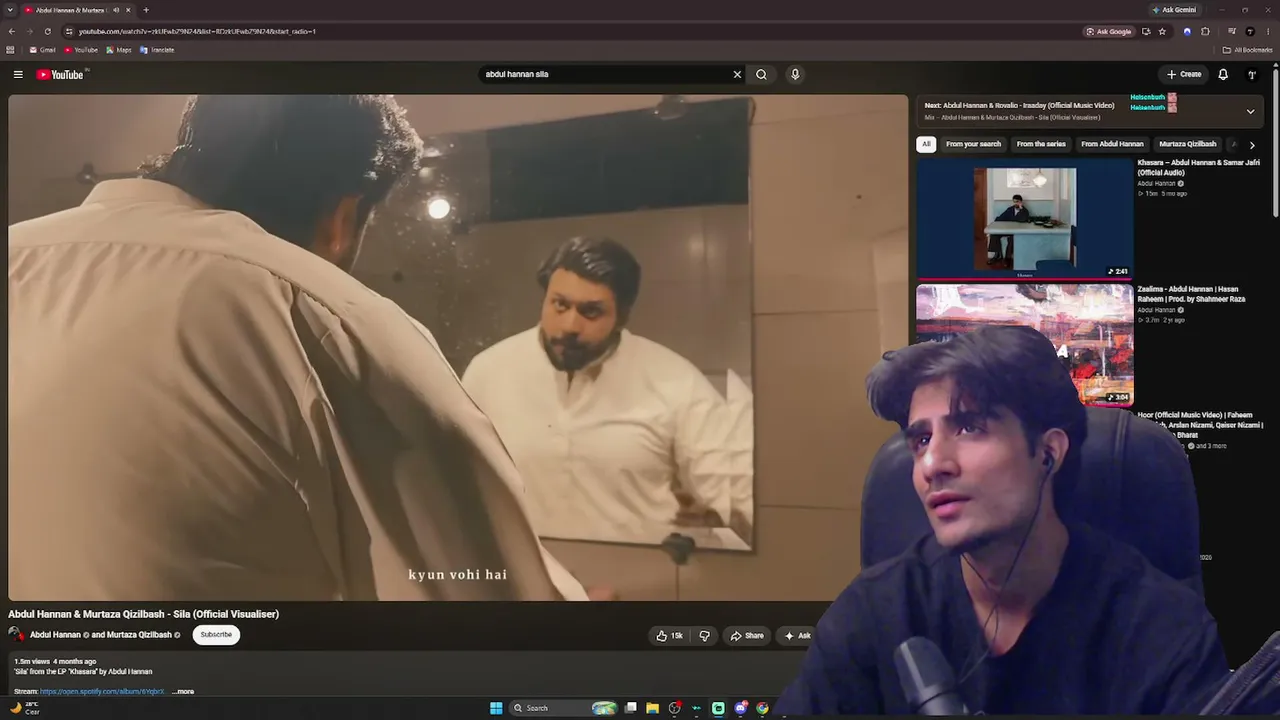1280x720 pixels.
Task: Click the browser address bar URL
Action: tap(198, 31)
